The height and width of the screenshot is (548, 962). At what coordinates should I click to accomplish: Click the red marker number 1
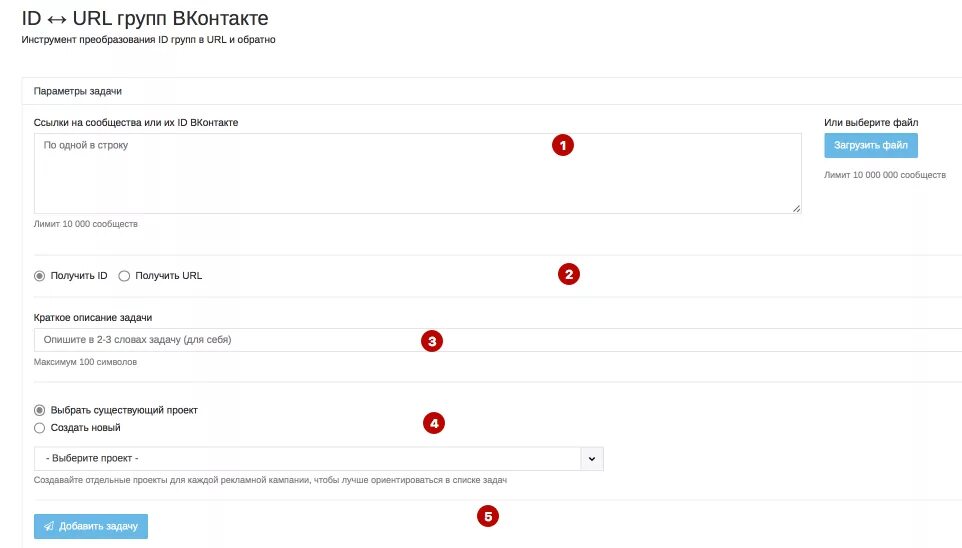tap(563, 145)
